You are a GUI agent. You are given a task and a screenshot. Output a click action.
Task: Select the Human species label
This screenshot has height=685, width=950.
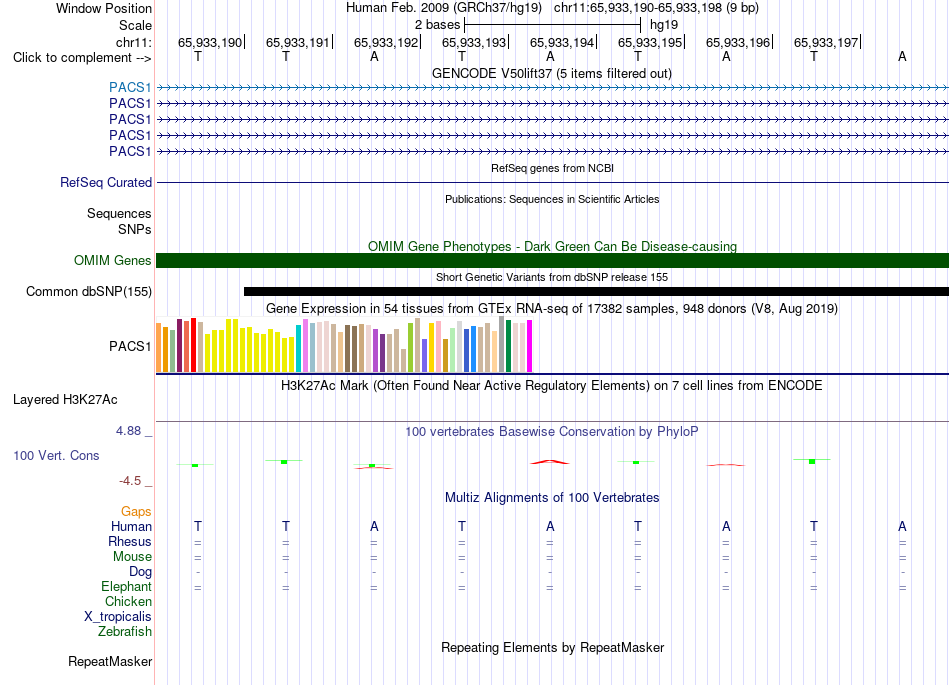click(x=131, y=527)
